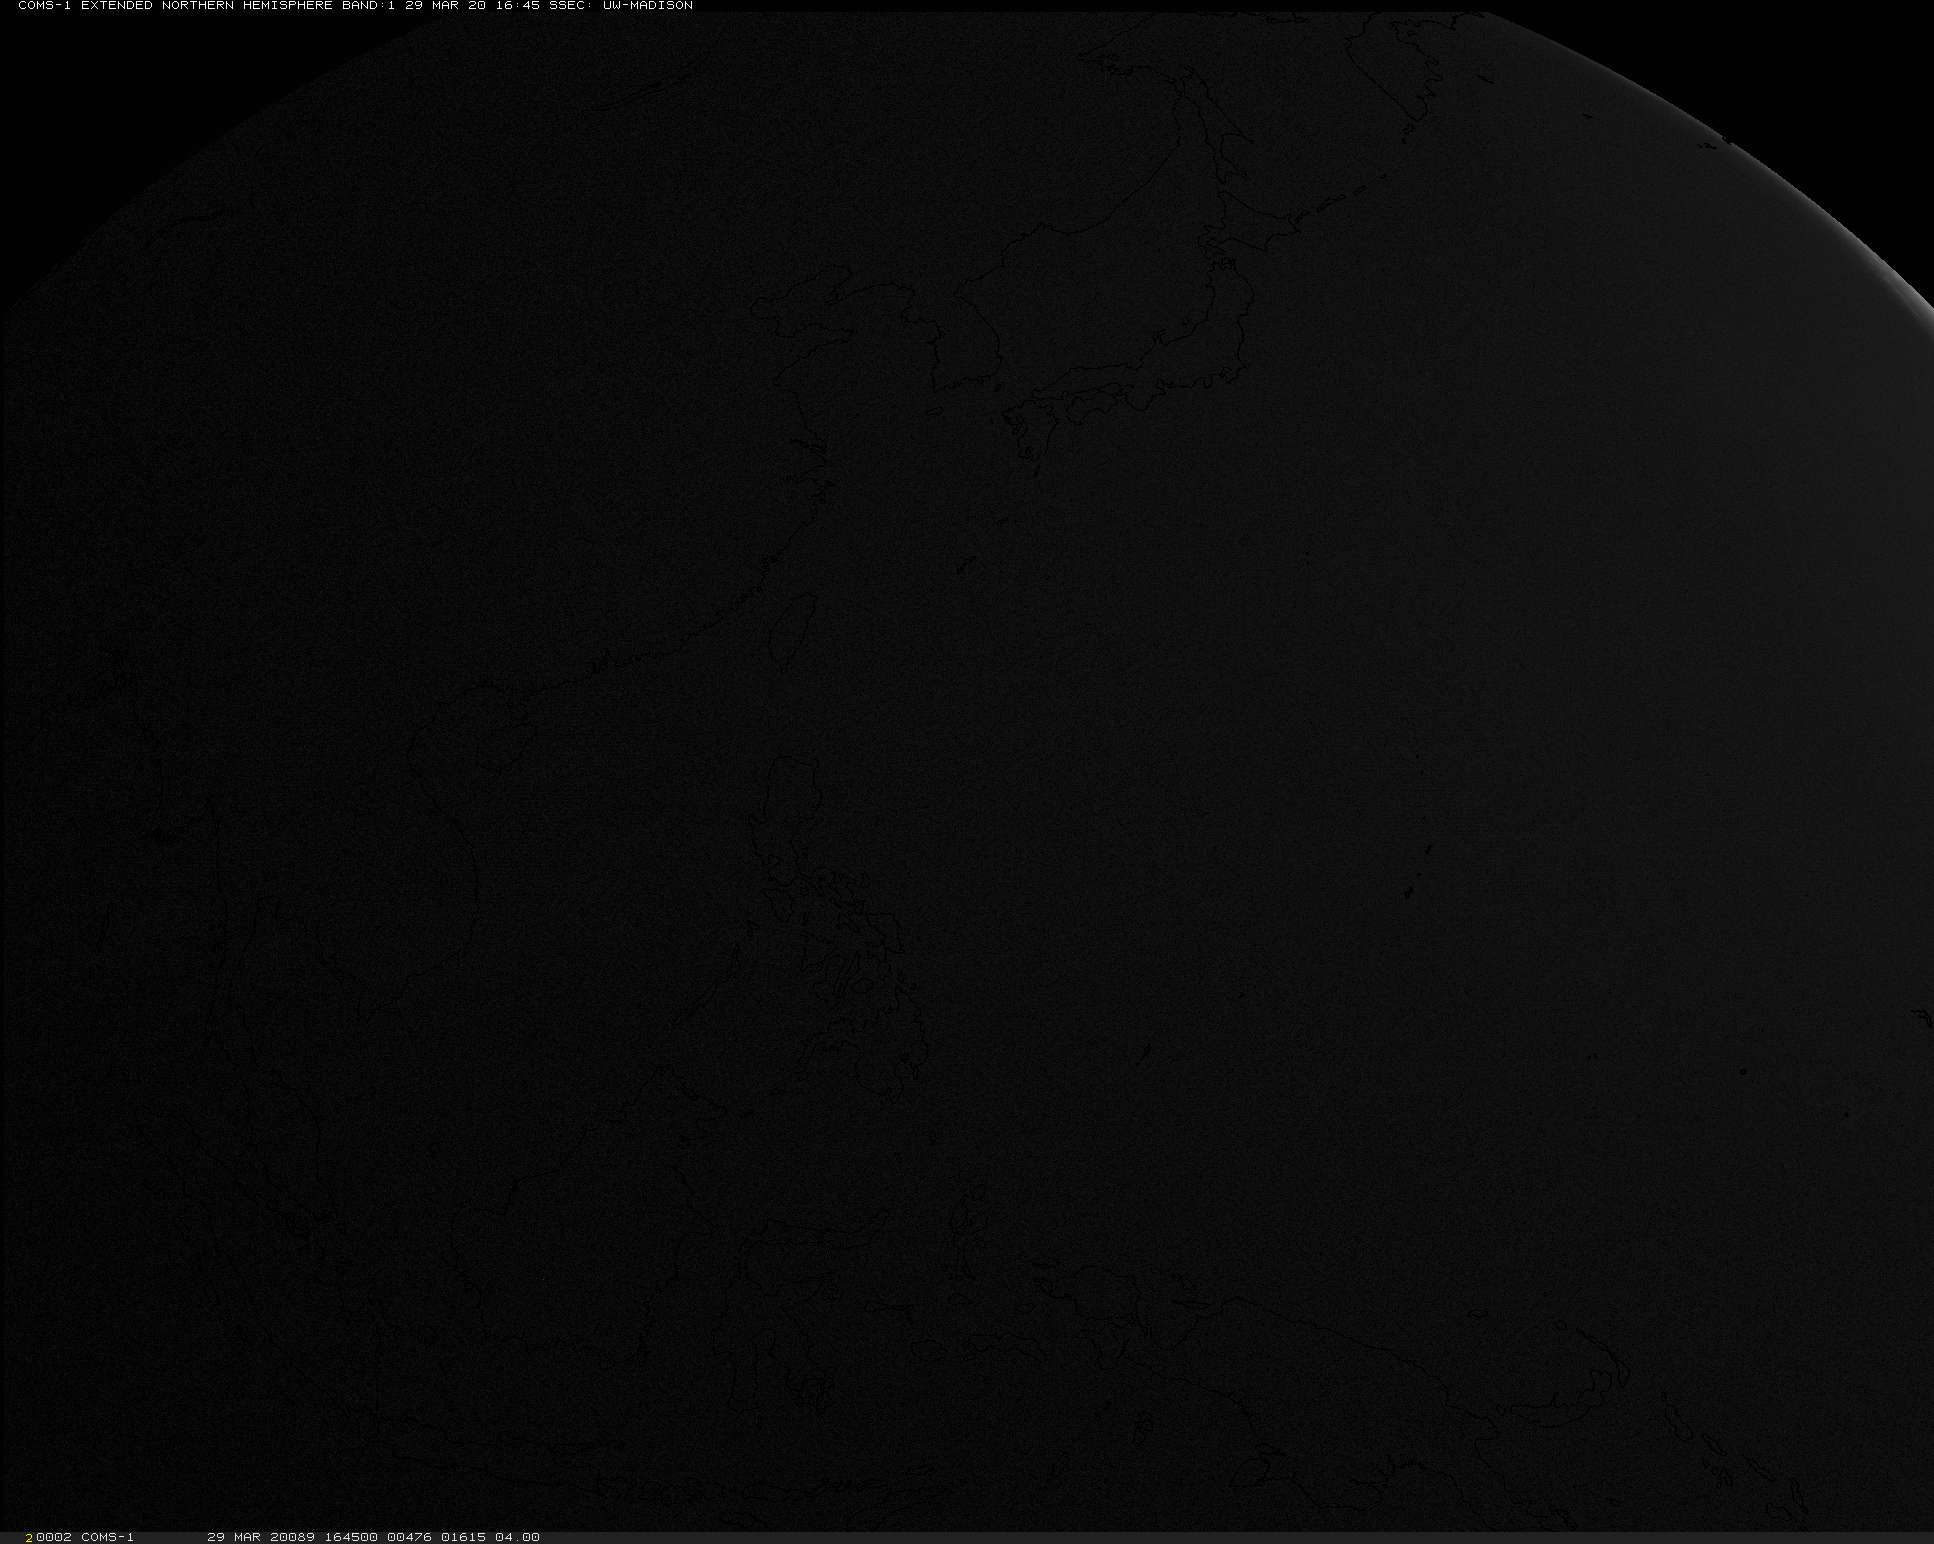Viewport: 1934px width, 1544px height.
Task: Click the 'COMS-1 EXTENDED' text in the header
Action: tap(85, 6)
